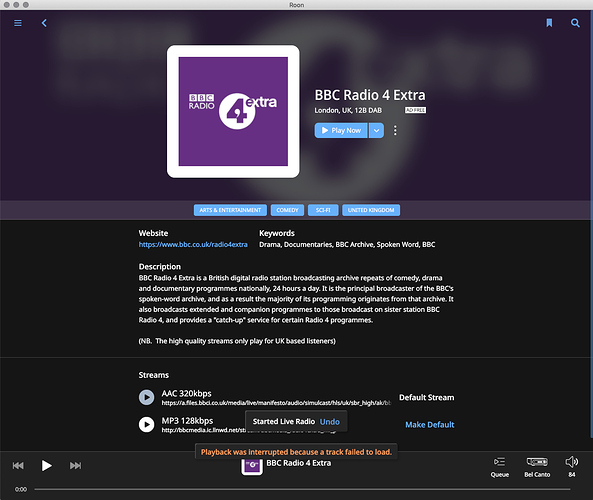Skip to previous track in footer
The width and height of the screenshot is (593, 500).
pos(18,465)
